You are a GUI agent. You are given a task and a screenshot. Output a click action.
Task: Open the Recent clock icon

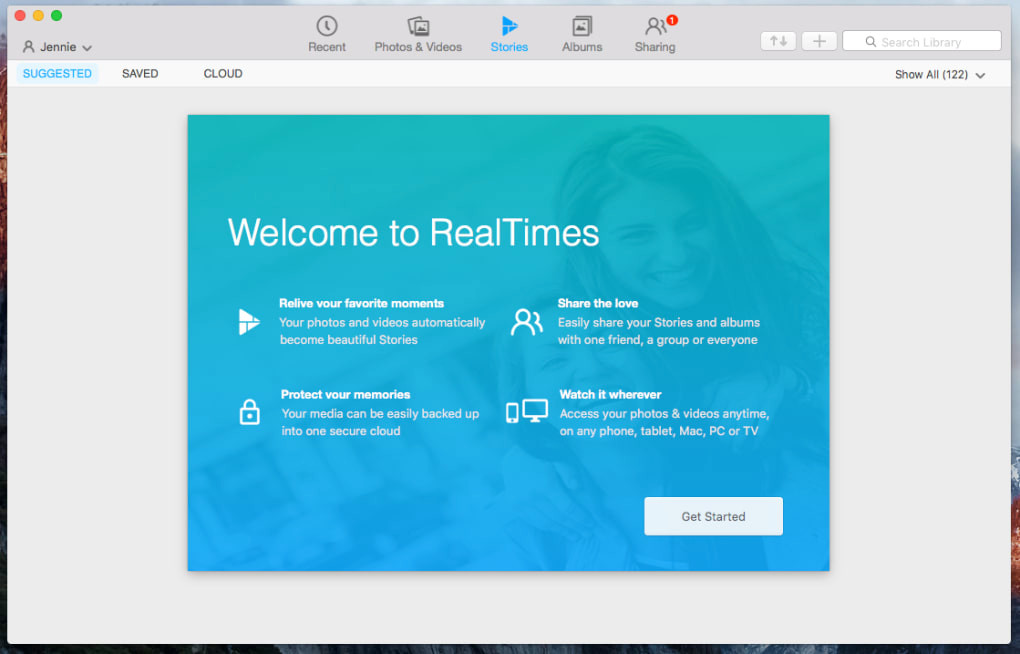(x=327, y=26)
